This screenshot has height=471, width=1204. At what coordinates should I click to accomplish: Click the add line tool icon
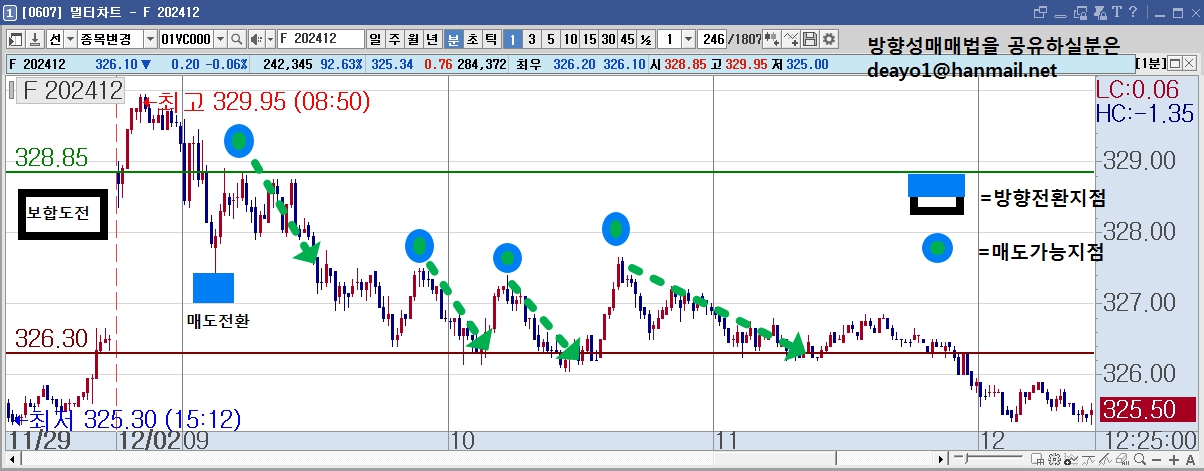[x=790, y=39]
